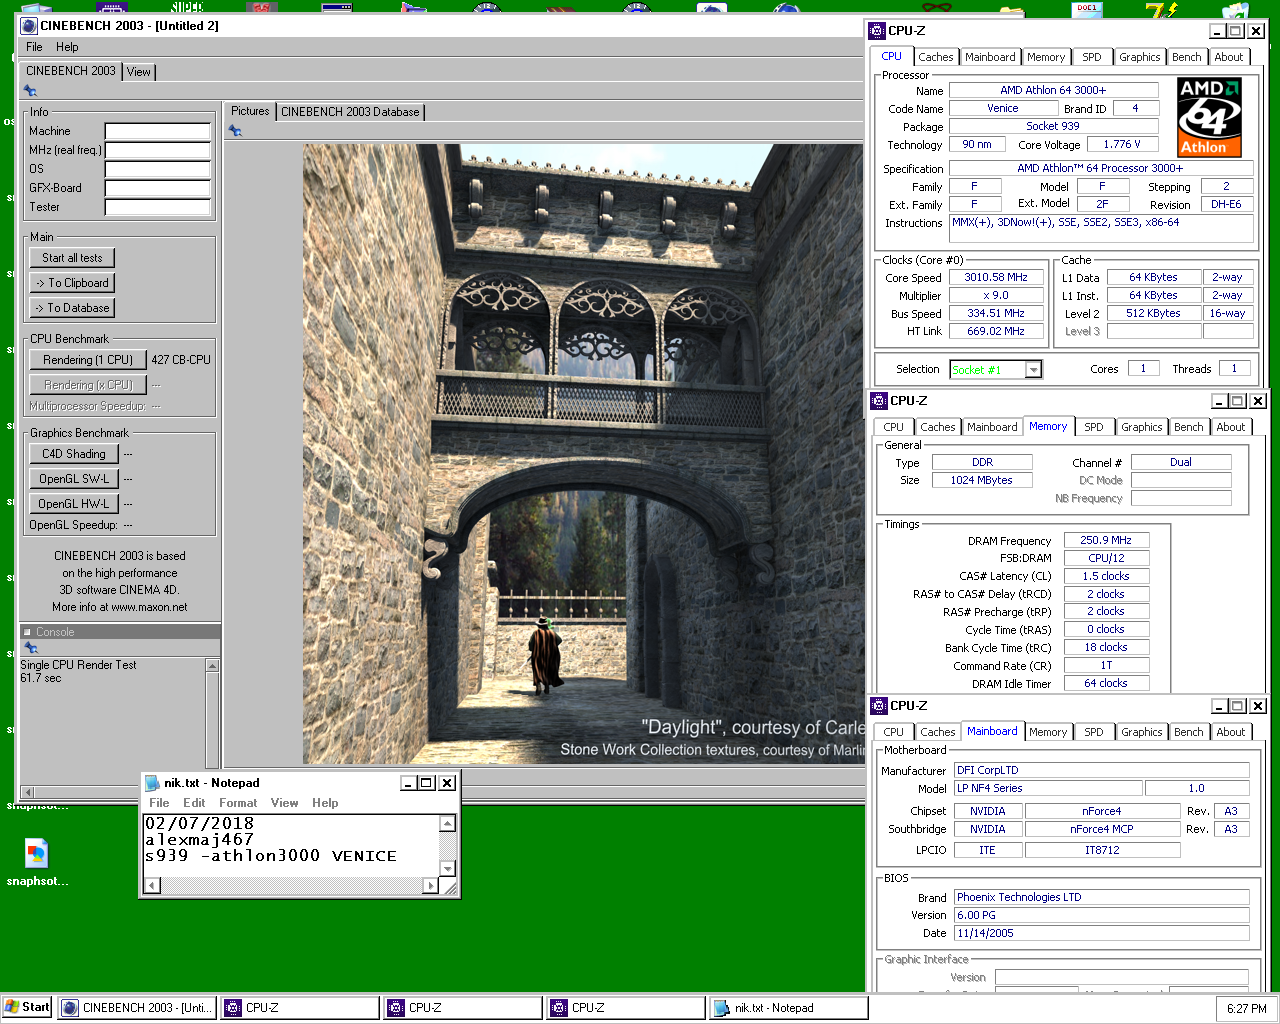Viewport: 1280px width, 1024px height.
Task: Click the Notepad vertical scrollbar down arrow
Action: click(x=448, y=869)
